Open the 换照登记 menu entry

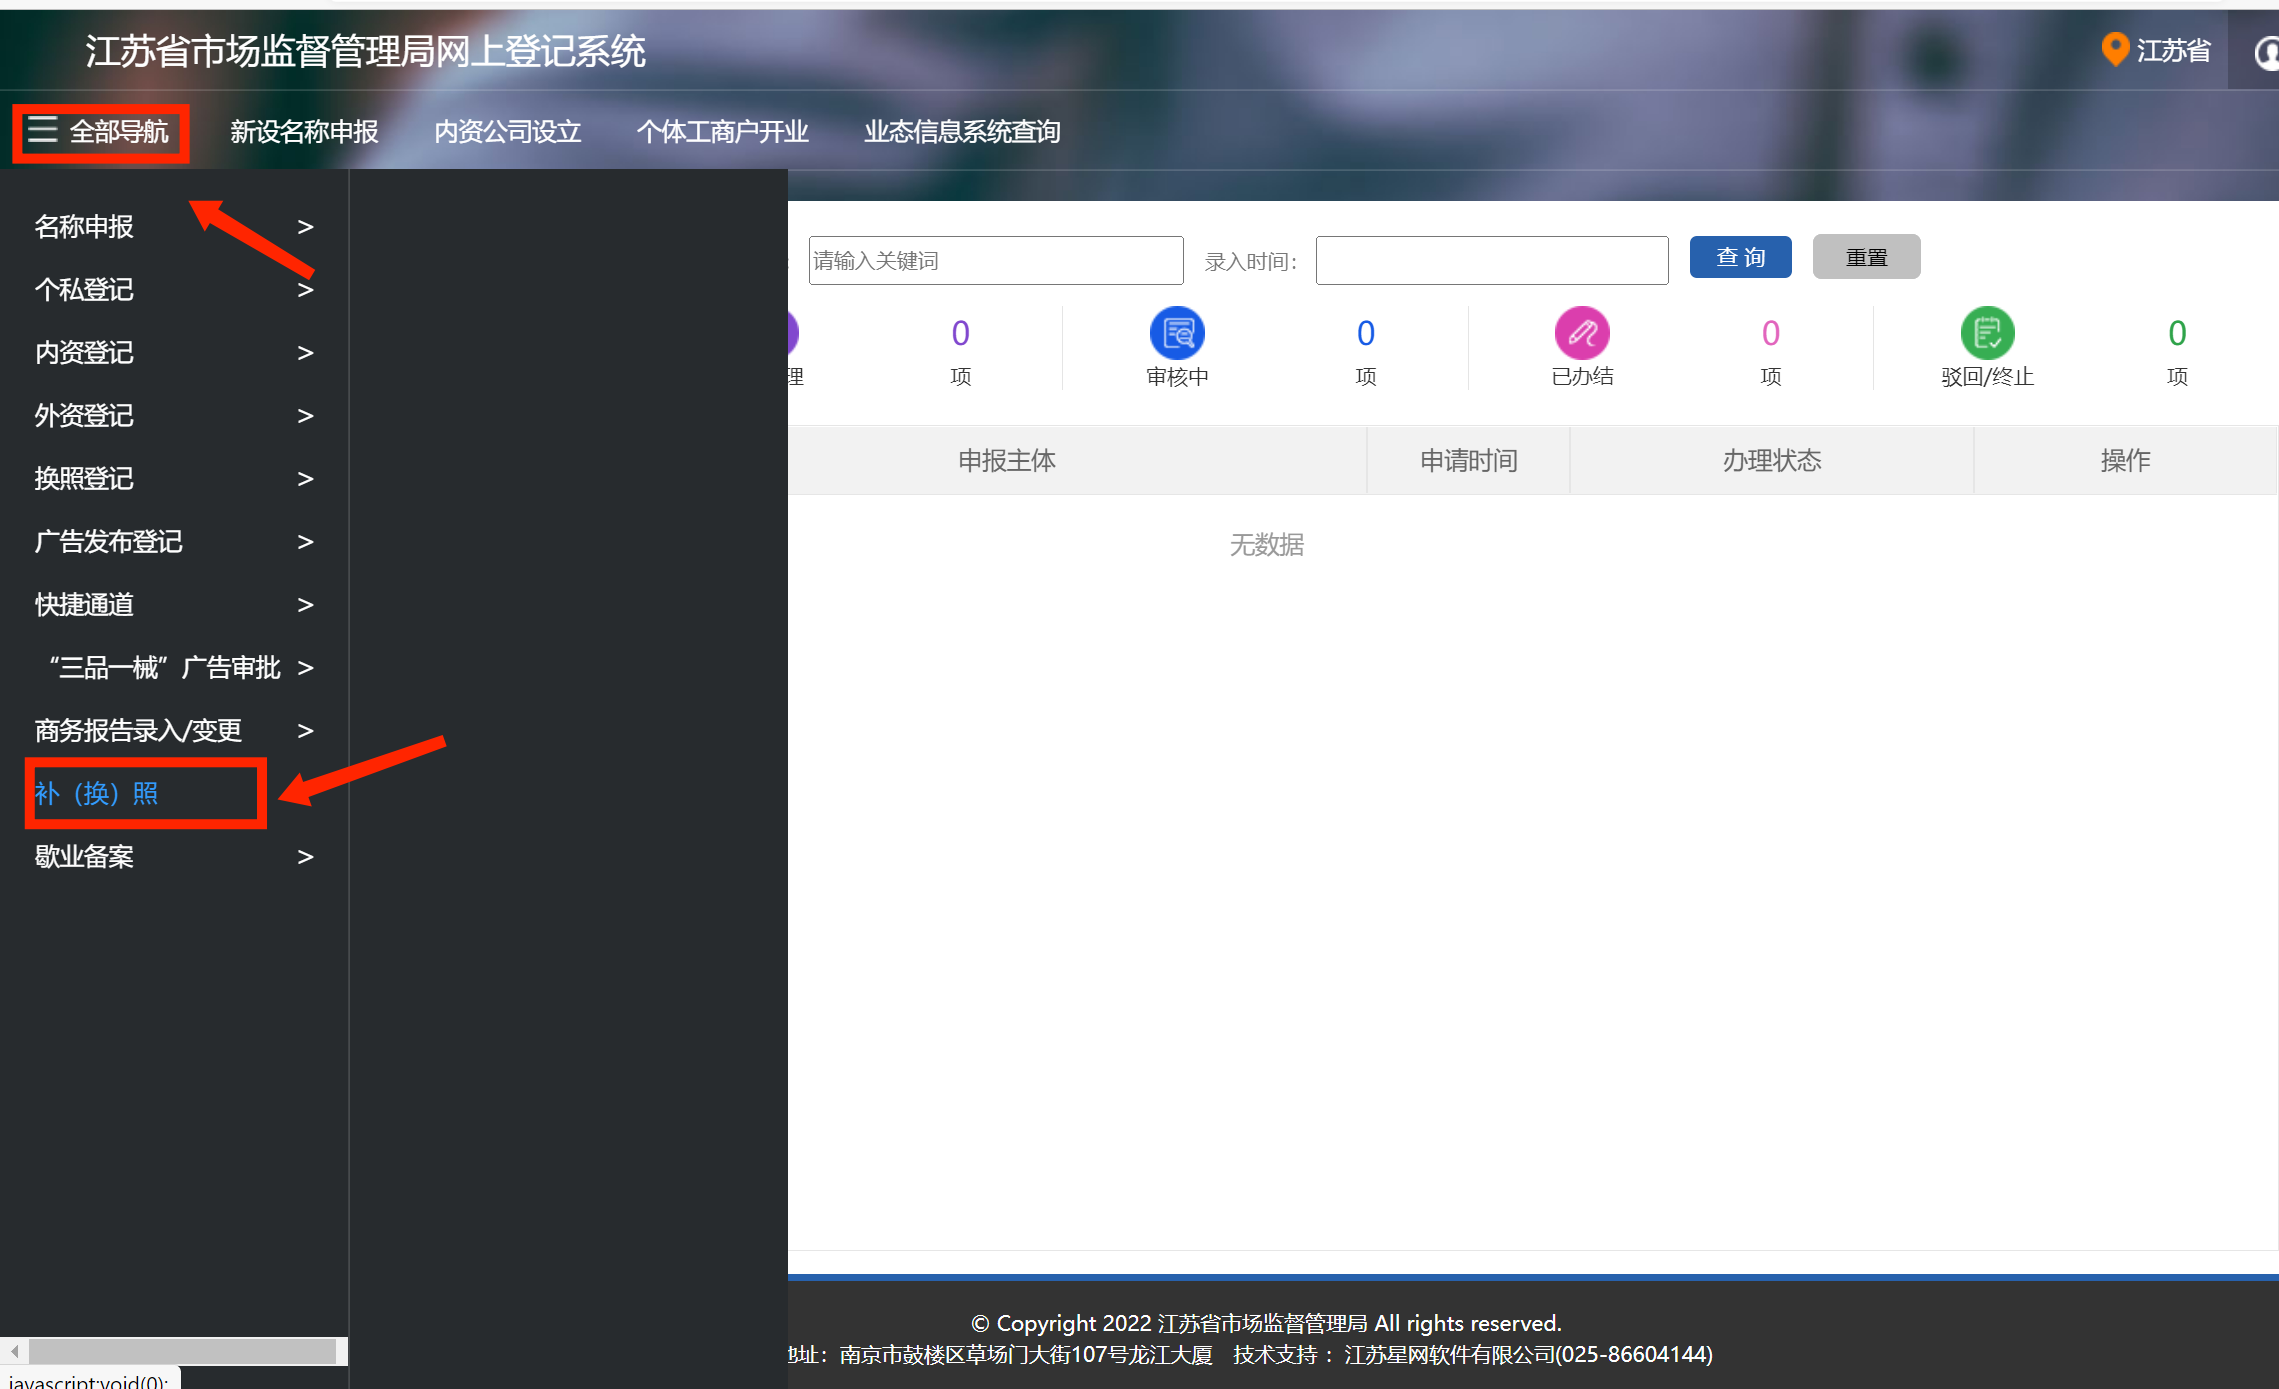click(x=84, y=479)
